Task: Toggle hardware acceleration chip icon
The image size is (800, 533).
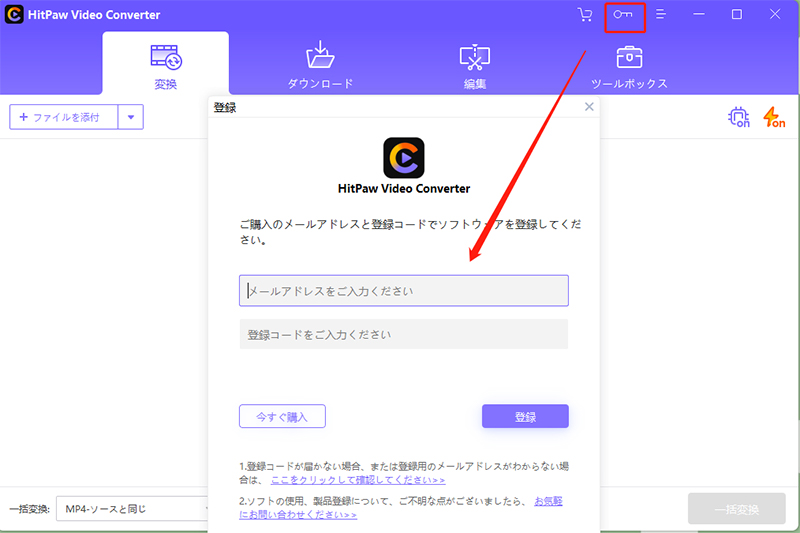Action: click(738, 117)
